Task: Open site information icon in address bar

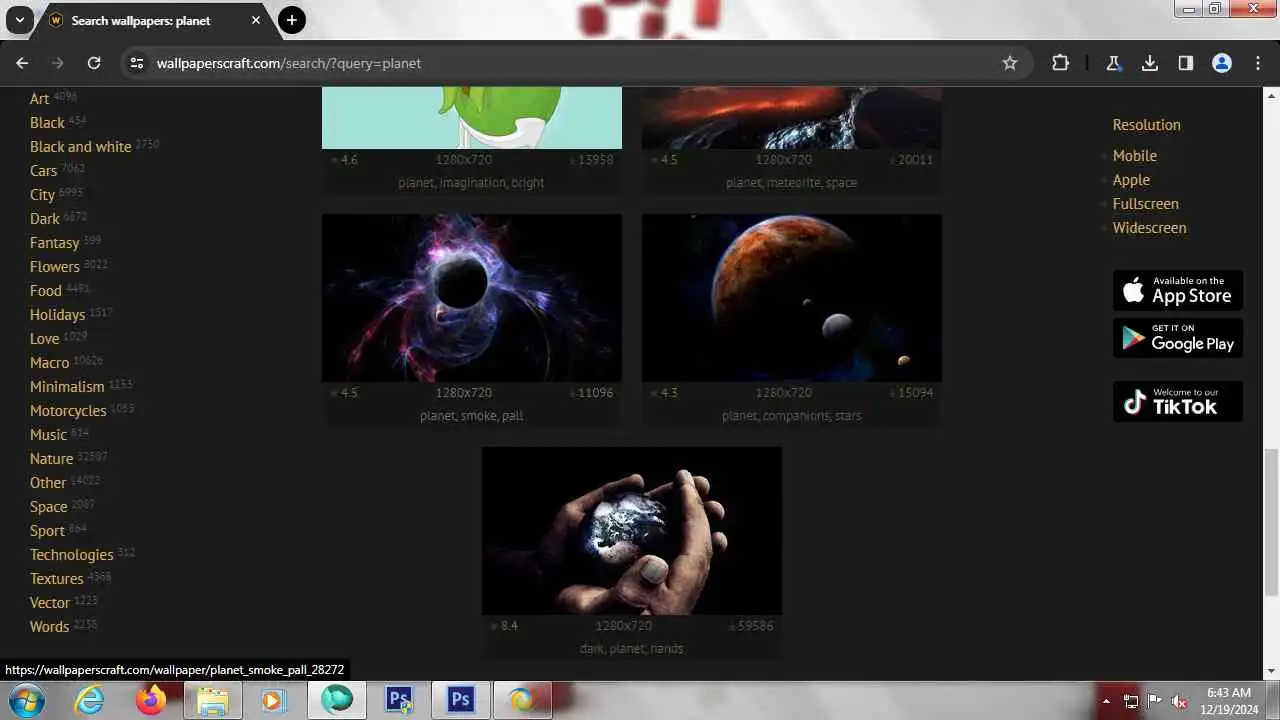Action: click(137, 63)
